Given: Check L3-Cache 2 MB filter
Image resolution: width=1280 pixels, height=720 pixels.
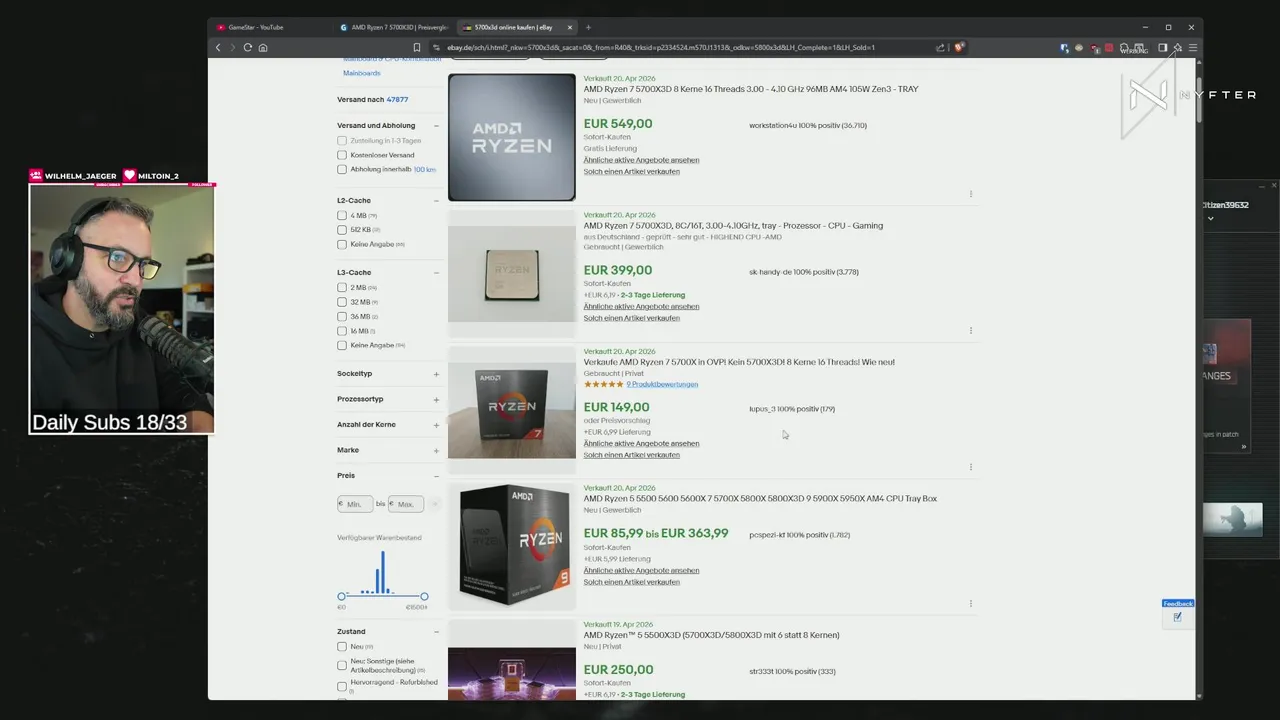Looking at the screenshot, I should pyautogui.click(x=342, y=287).
